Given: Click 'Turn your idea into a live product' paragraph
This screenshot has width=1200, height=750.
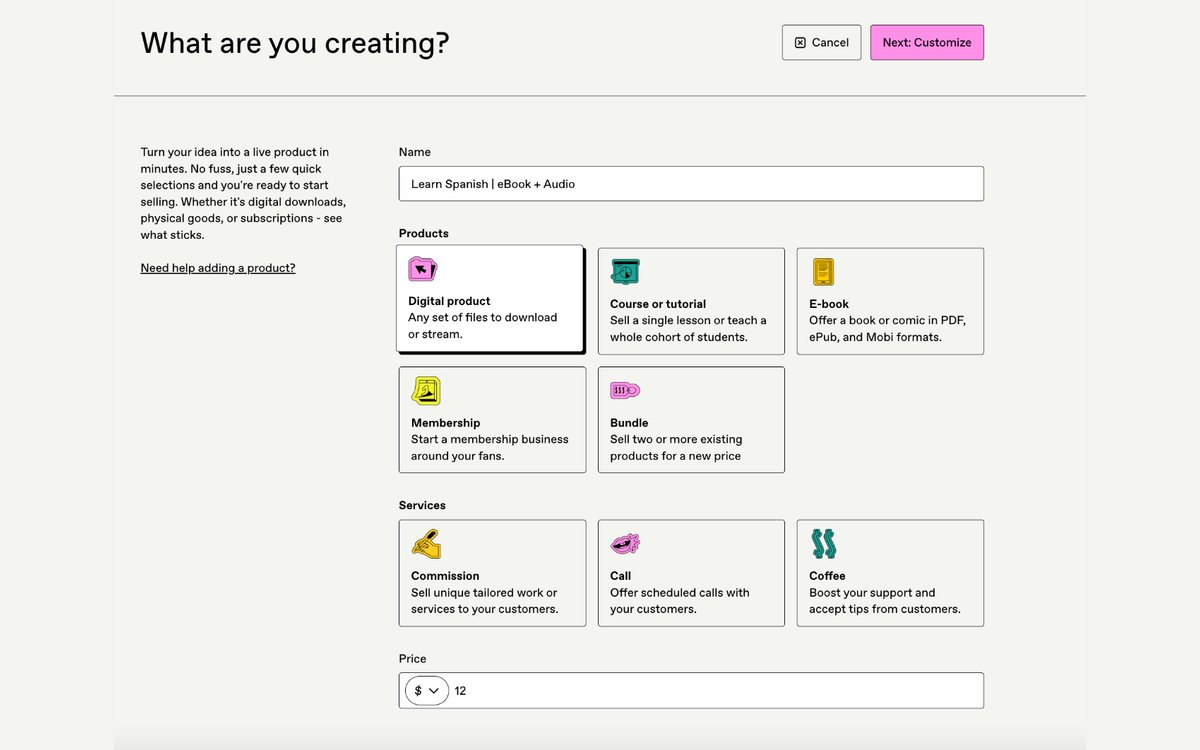Looking at the screenshot, I should pos(243,193).
